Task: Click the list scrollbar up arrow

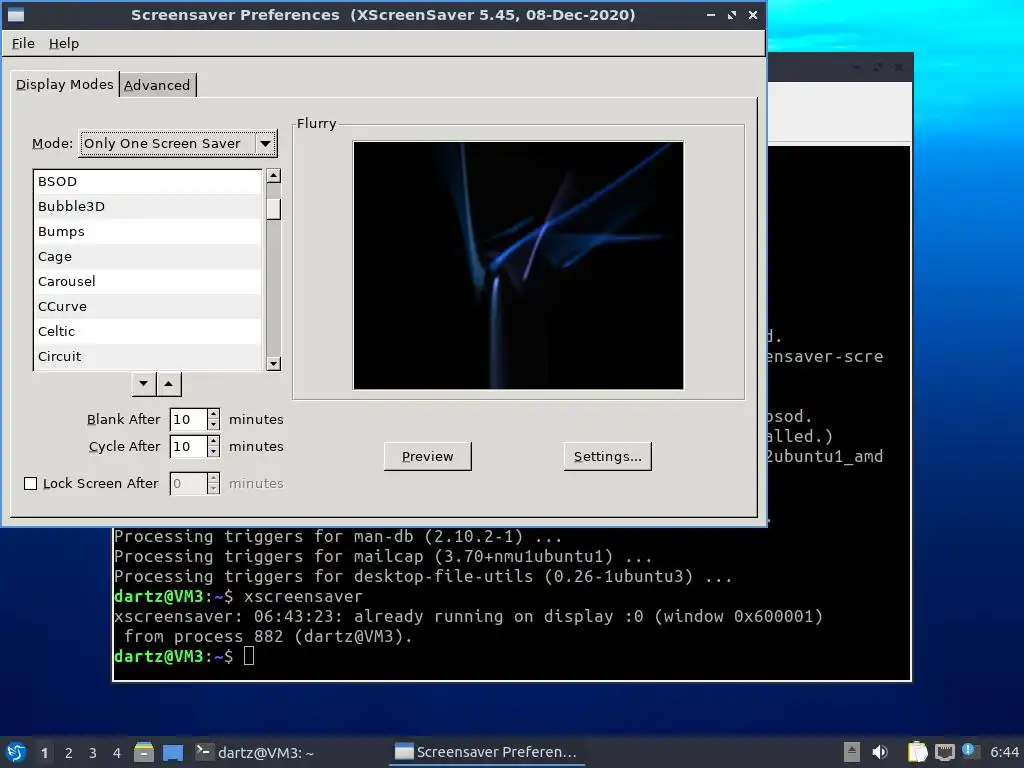Action: tap(274, 176)
